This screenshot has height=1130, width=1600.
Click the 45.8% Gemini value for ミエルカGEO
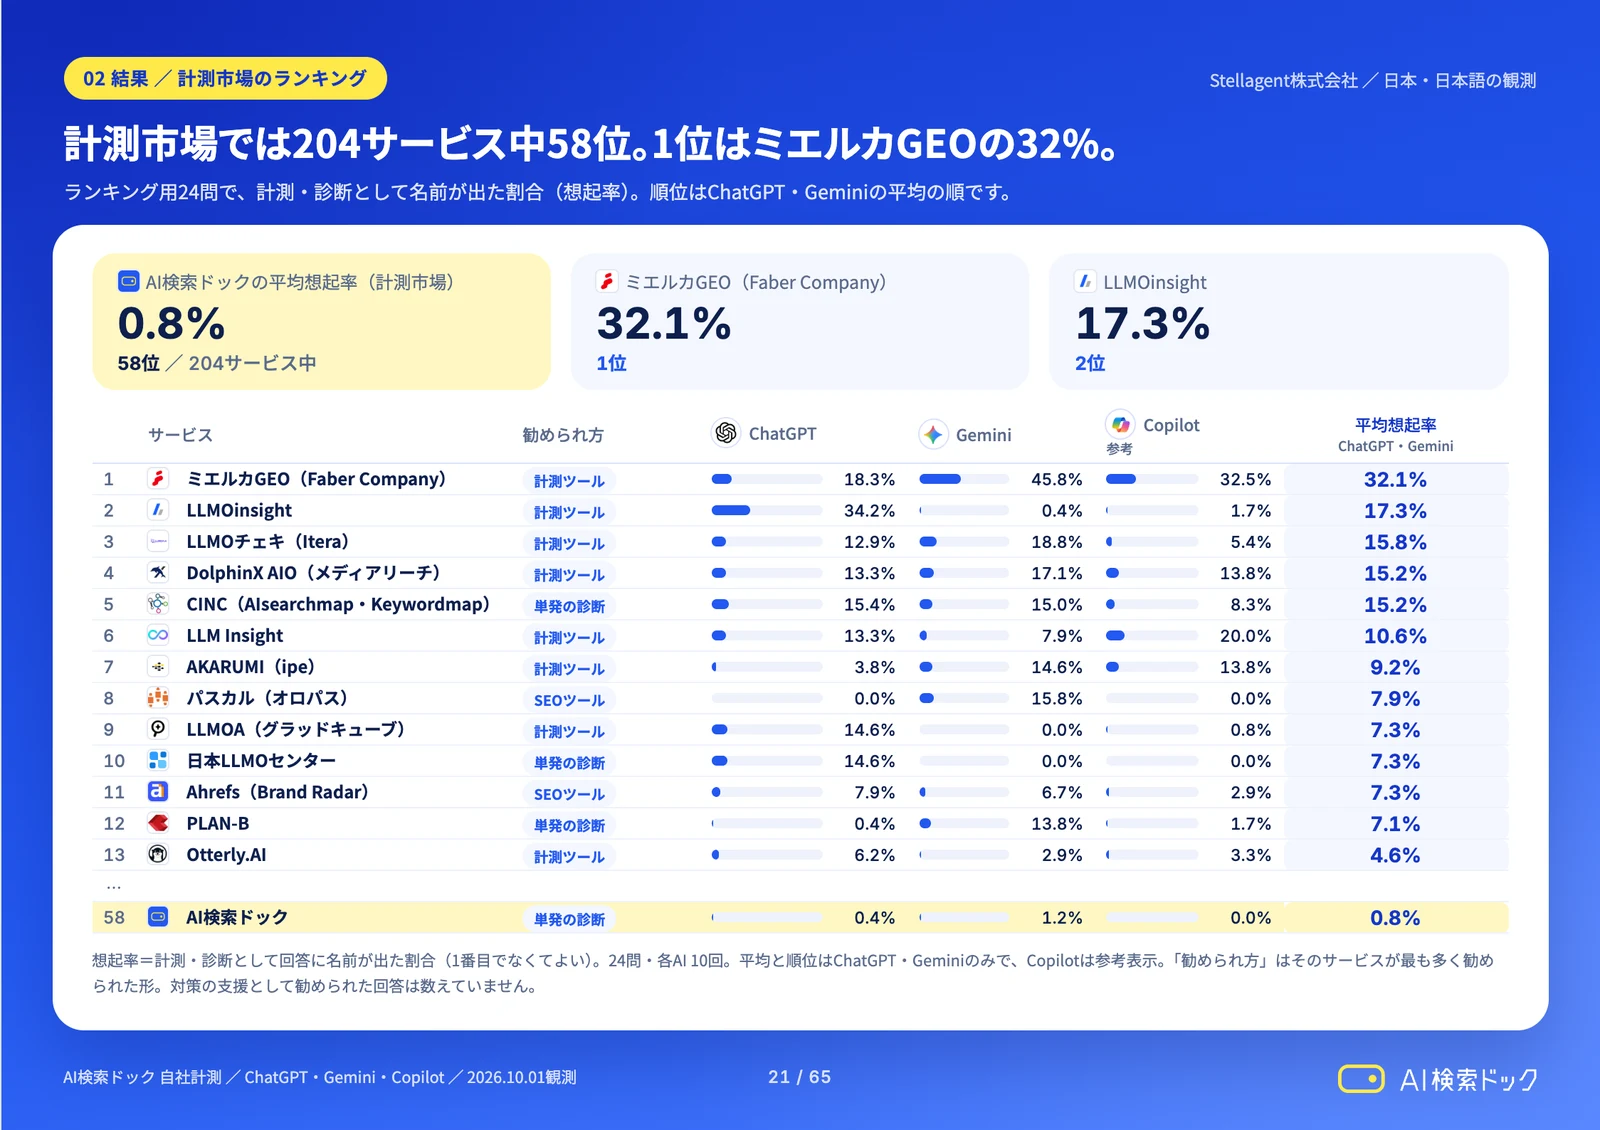[x=1057, y=479]
